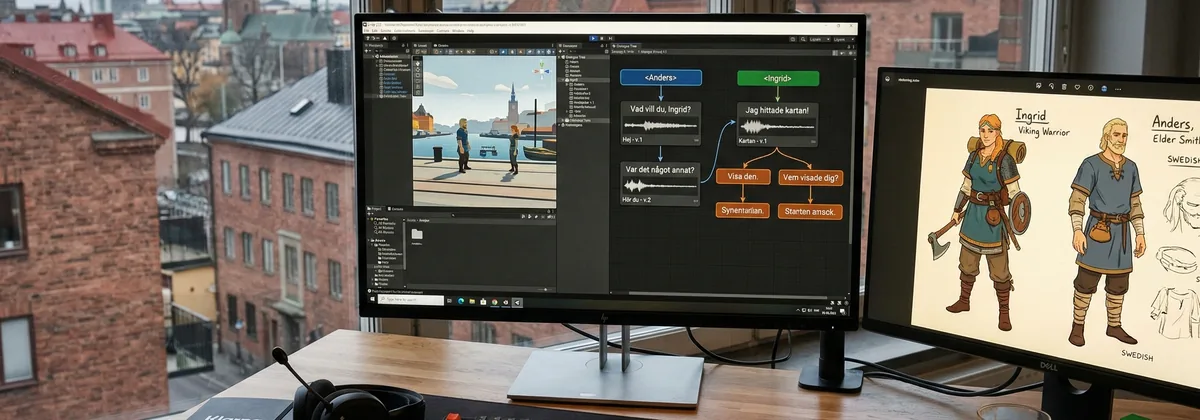Image resolution: width=1200 pixels, height=420 pixels.
Task: Select the Rect tool in scene overlay
Action: pos(418,86)
